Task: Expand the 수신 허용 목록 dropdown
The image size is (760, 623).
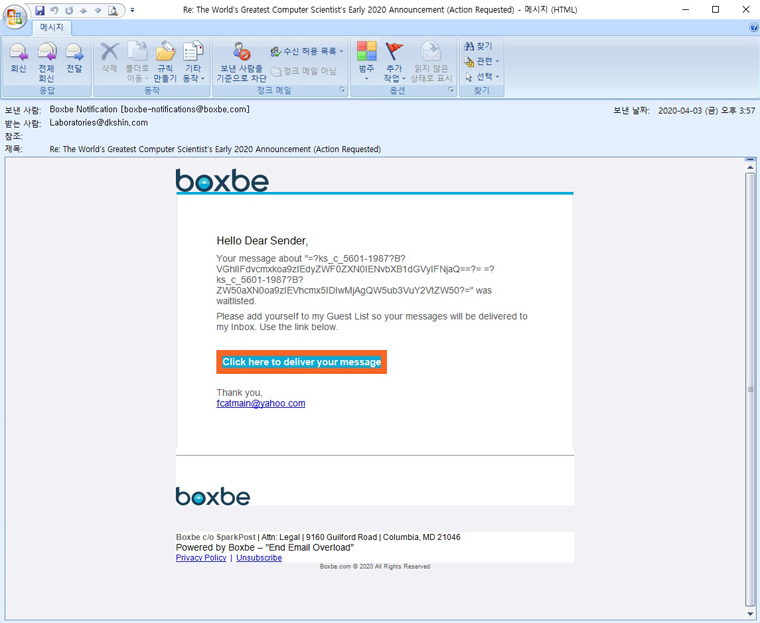Action: tap(306, 51)
